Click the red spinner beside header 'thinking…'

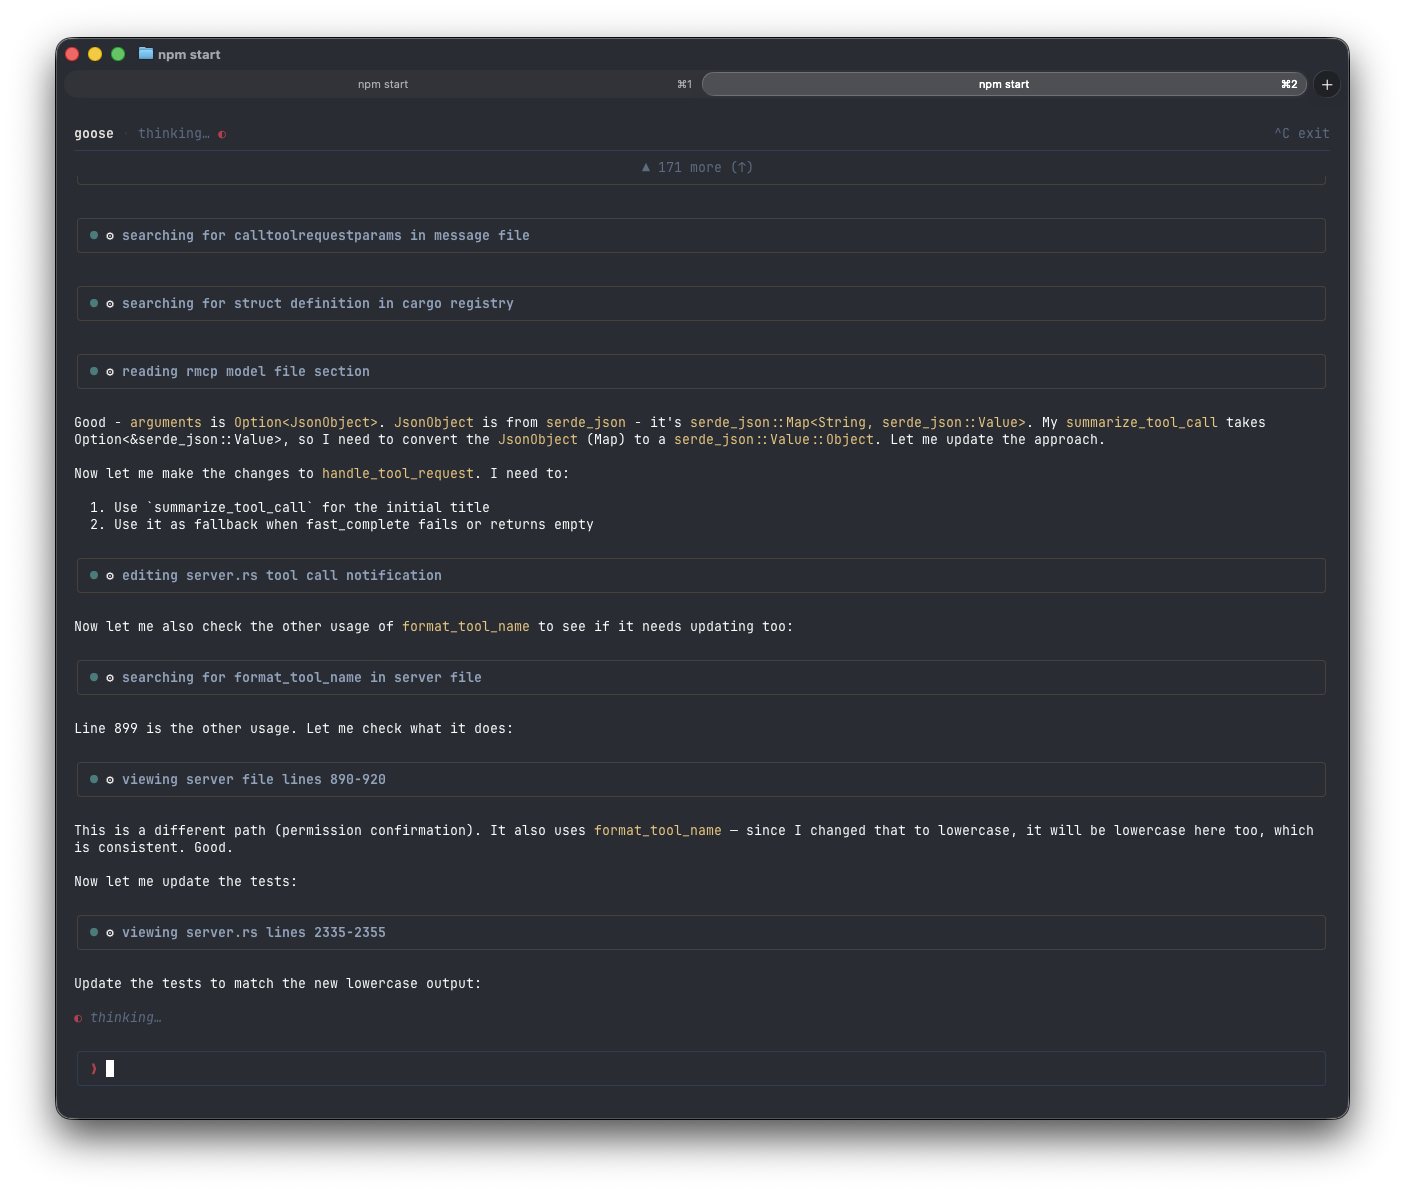222,134
